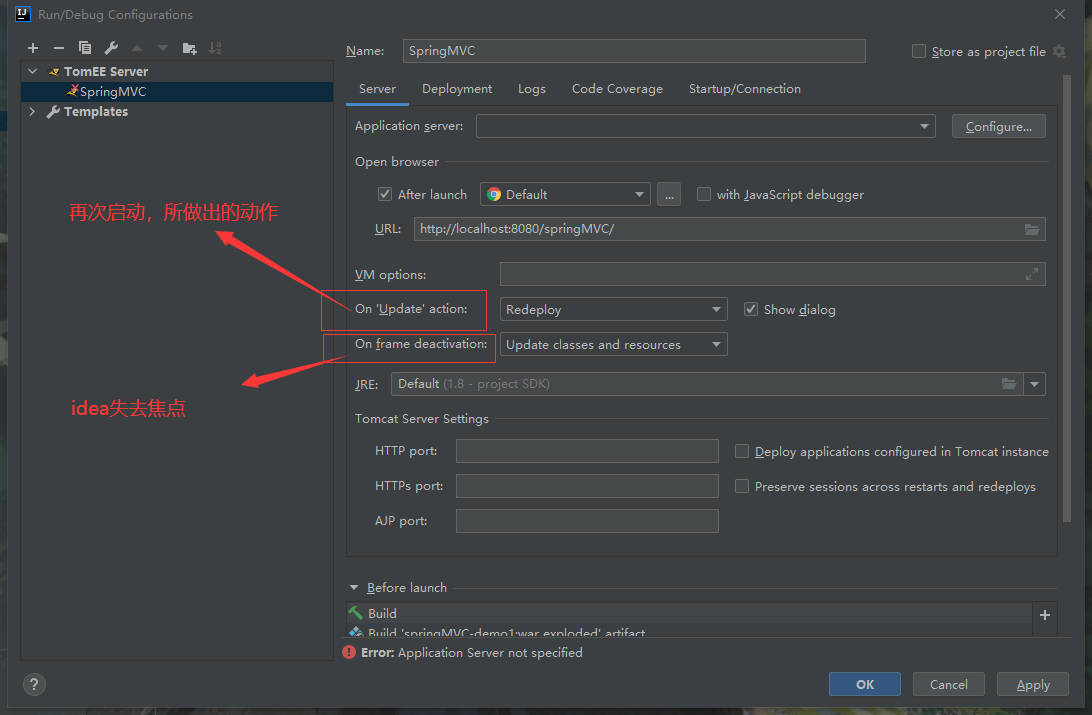Open the JRE dropdown arrow

point(1034,384)
